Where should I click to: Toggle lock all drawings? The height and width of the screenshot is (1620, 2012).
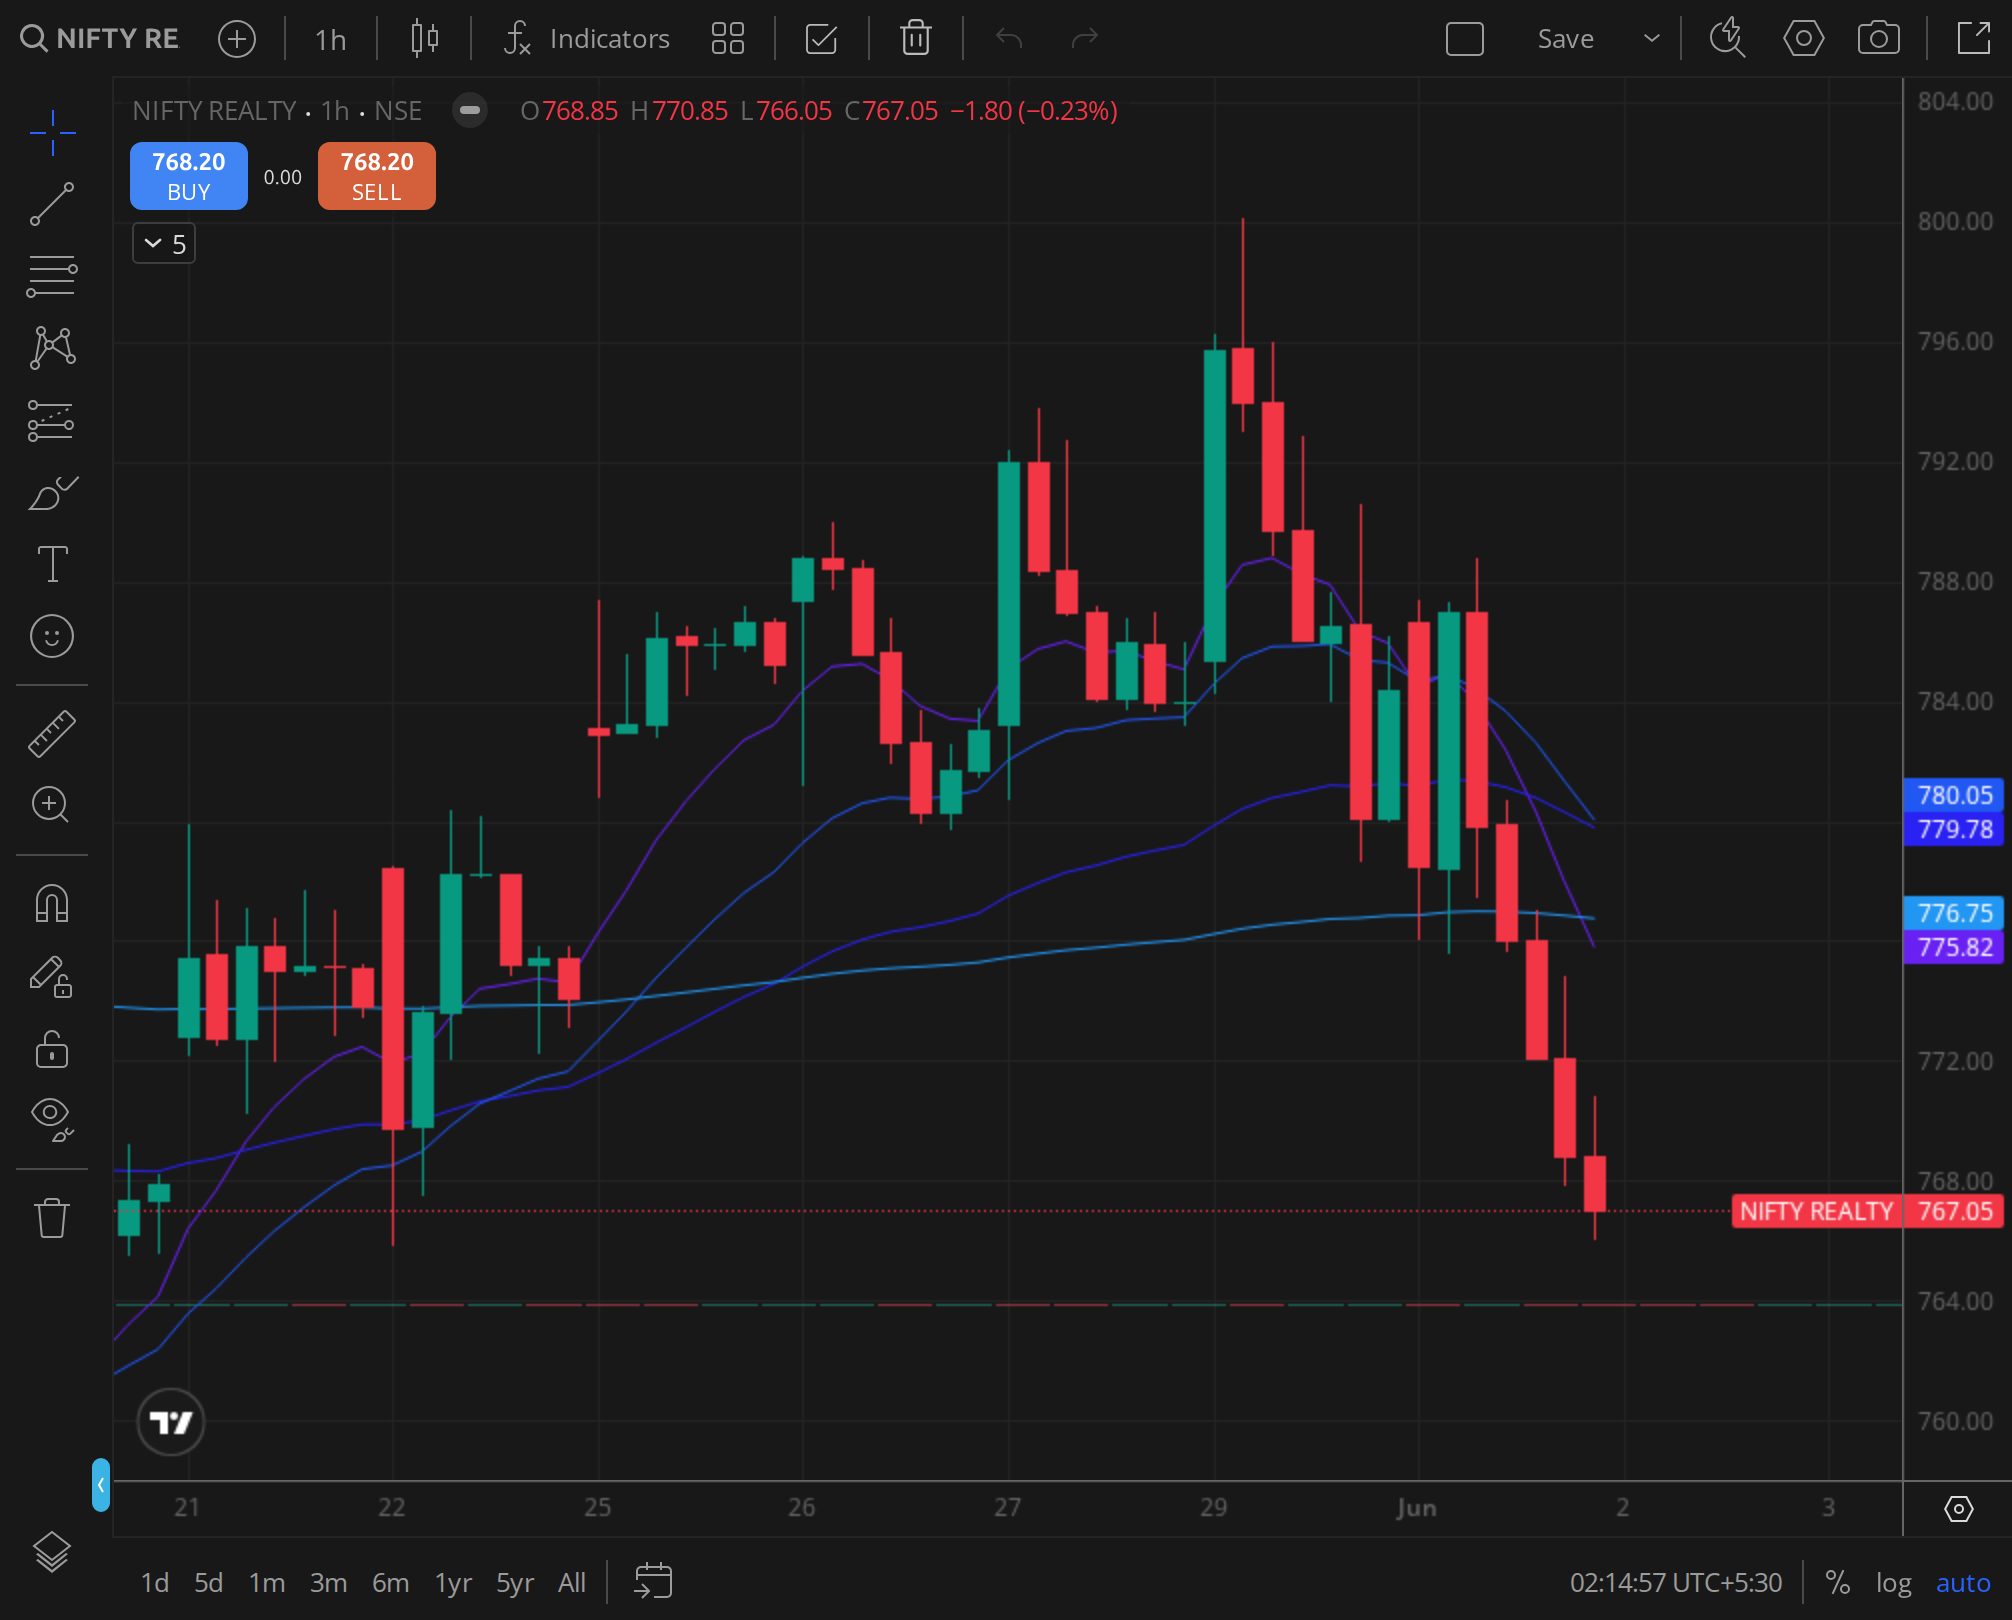pos(52,1049)
